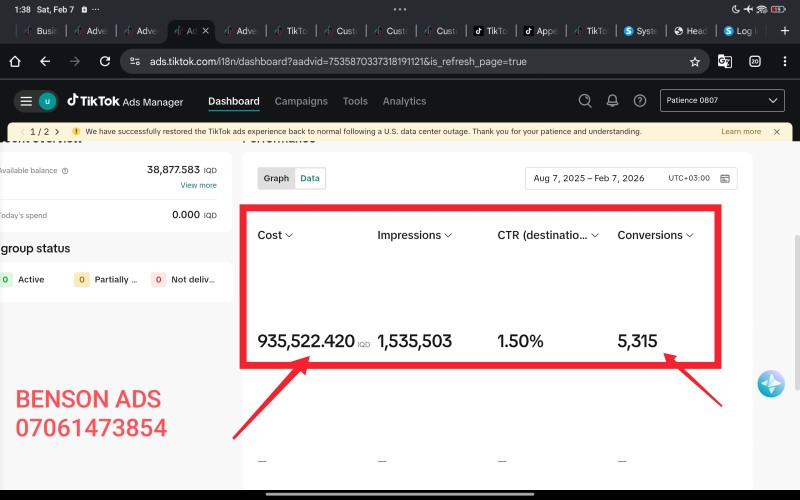The image size is (800, 500).
Task: Open a new tab with plus icon
Action: pos(785,31)
